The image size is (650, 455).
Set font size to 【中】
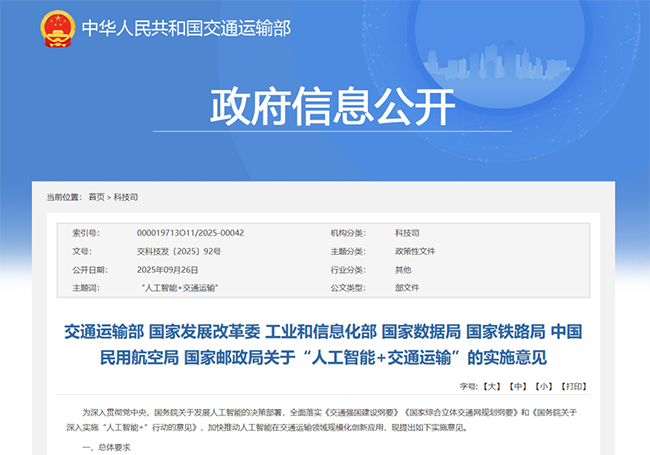point(517,385)
